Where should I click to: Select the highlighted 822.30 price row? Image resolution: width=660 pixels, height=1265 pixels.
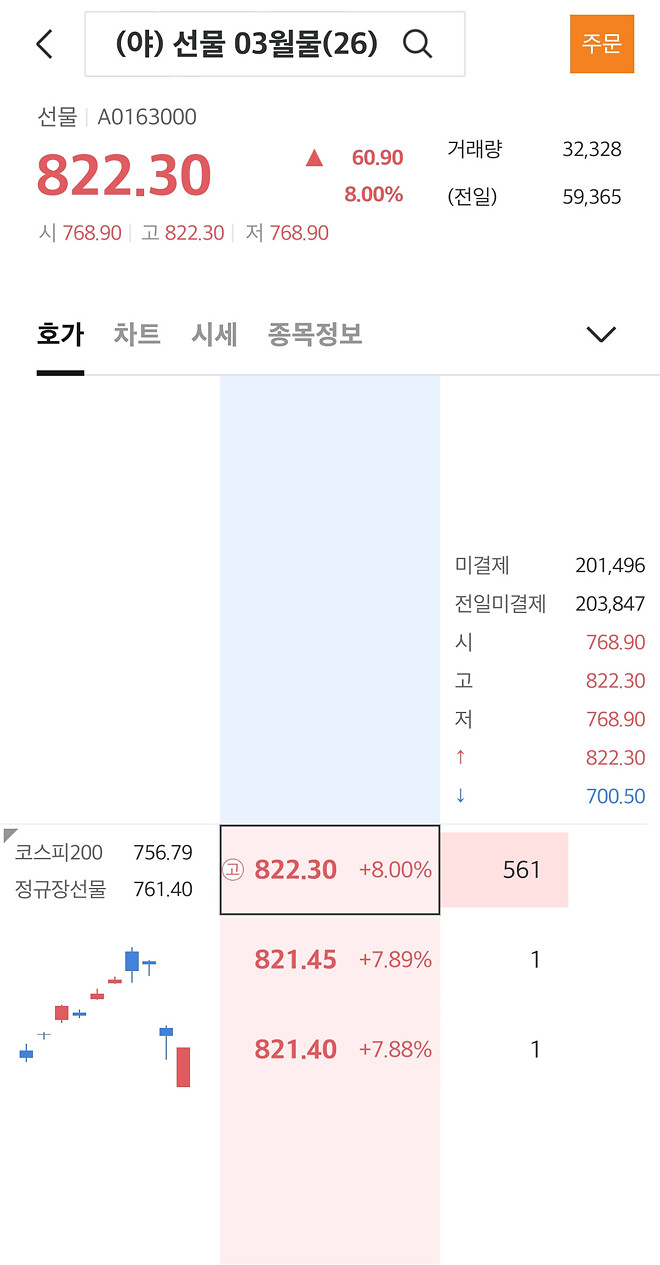point(328,870)
